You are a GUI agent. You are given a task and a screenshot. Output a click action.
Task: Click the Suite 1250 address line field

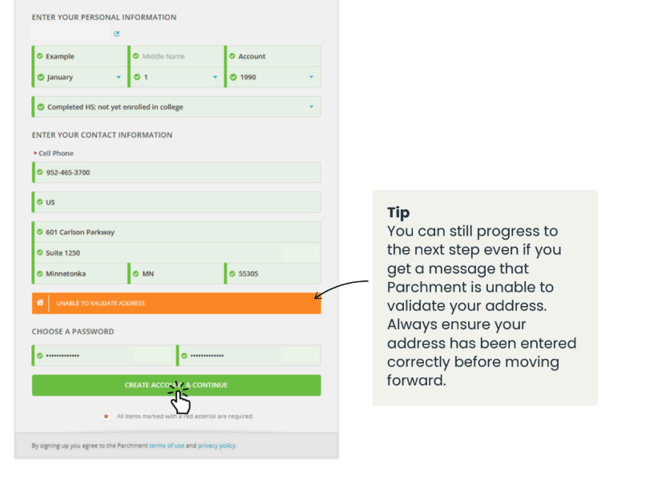[176, 253]
